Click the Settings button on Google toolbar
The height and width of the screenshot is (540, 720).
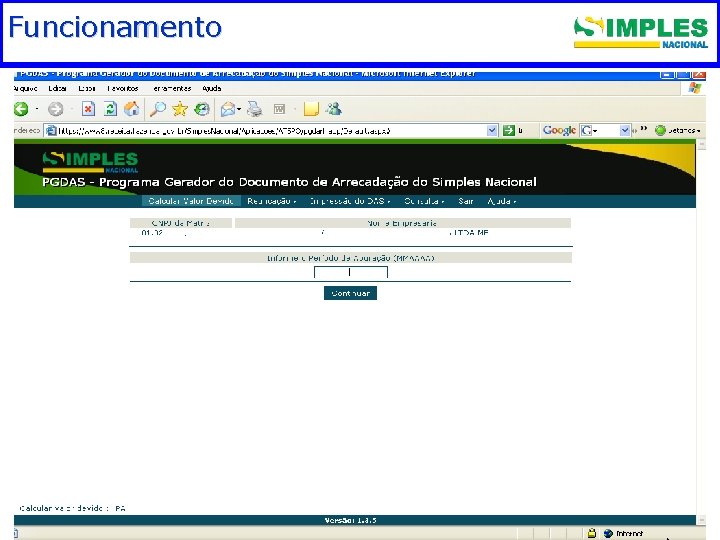(679, 130)
